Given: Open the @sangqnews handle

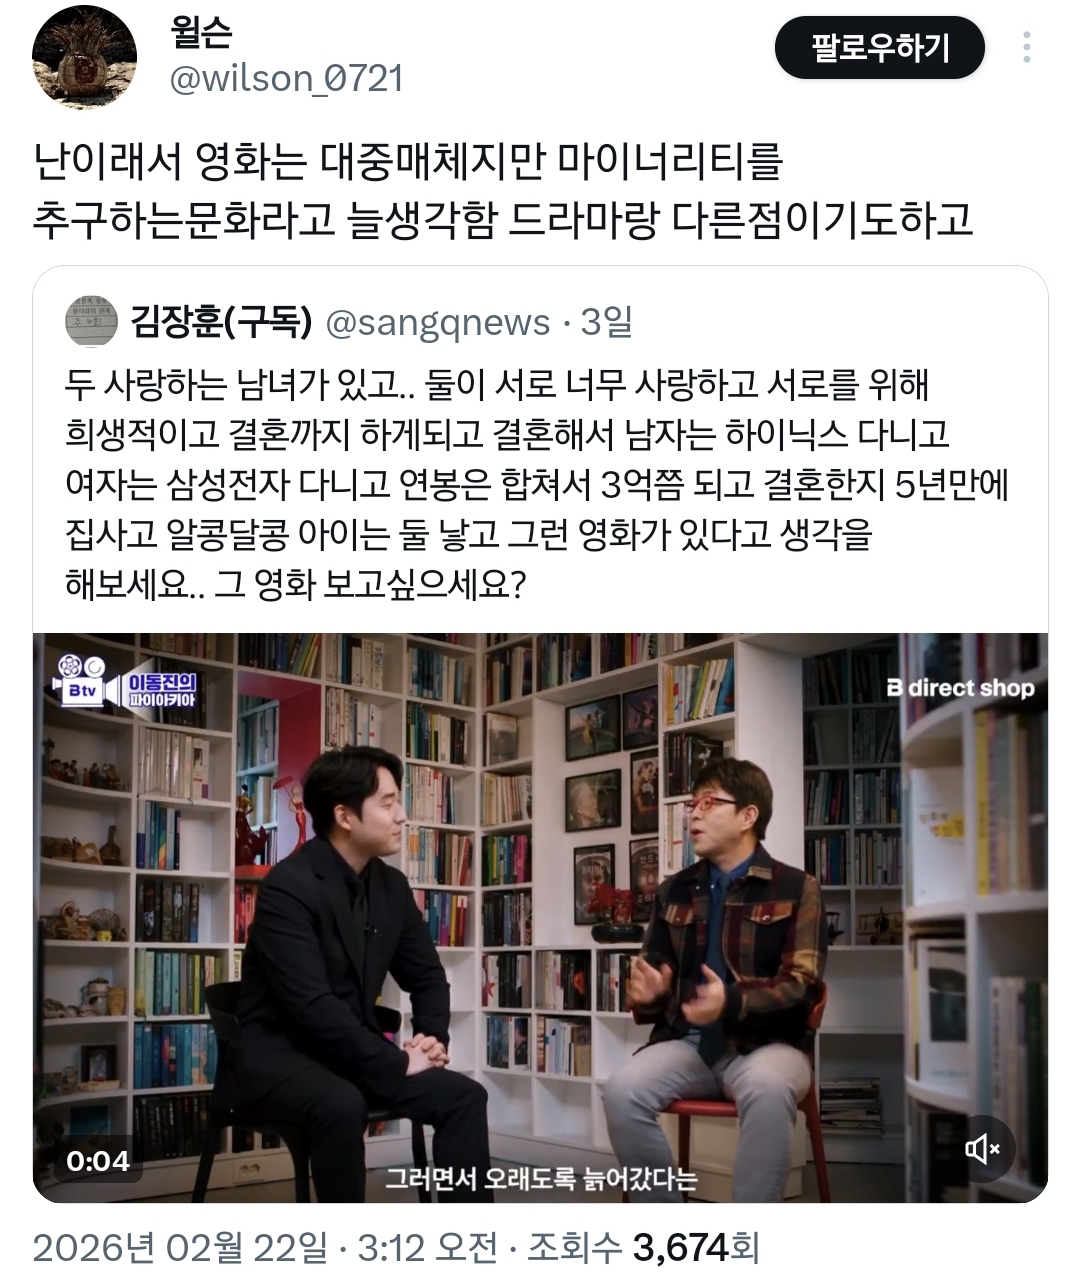Looking at the screenshot, I should pos(438,322).
